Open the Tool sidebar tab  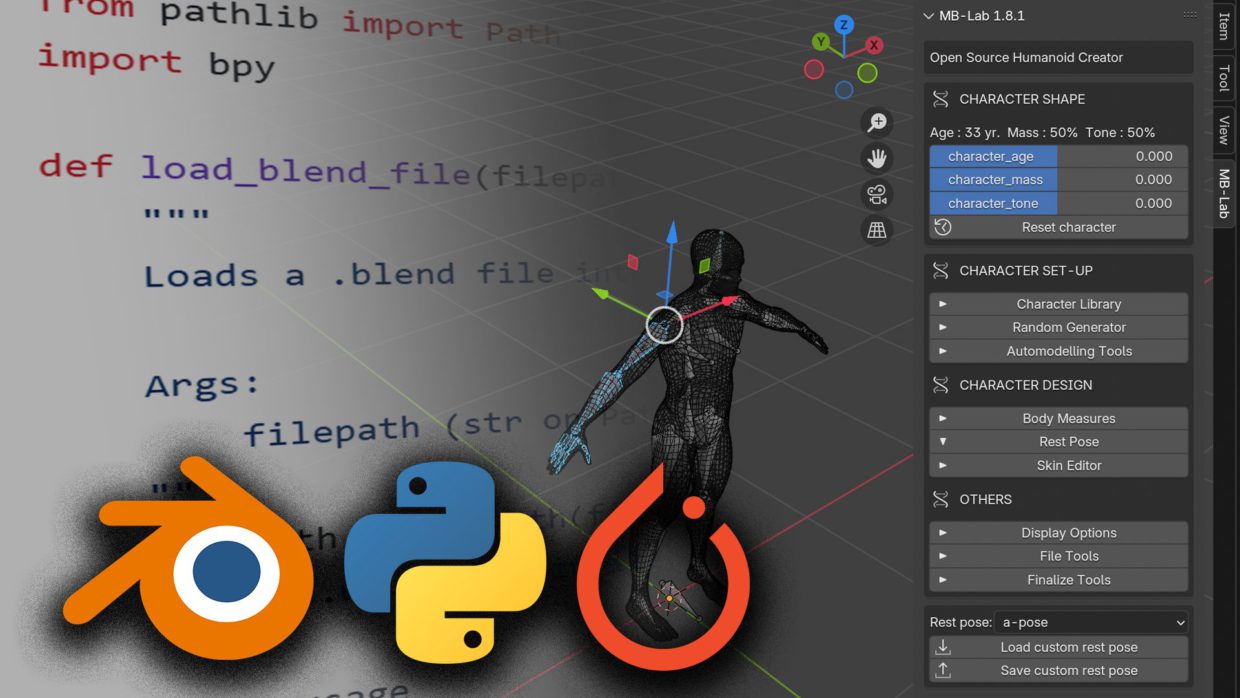point(1224,78)
